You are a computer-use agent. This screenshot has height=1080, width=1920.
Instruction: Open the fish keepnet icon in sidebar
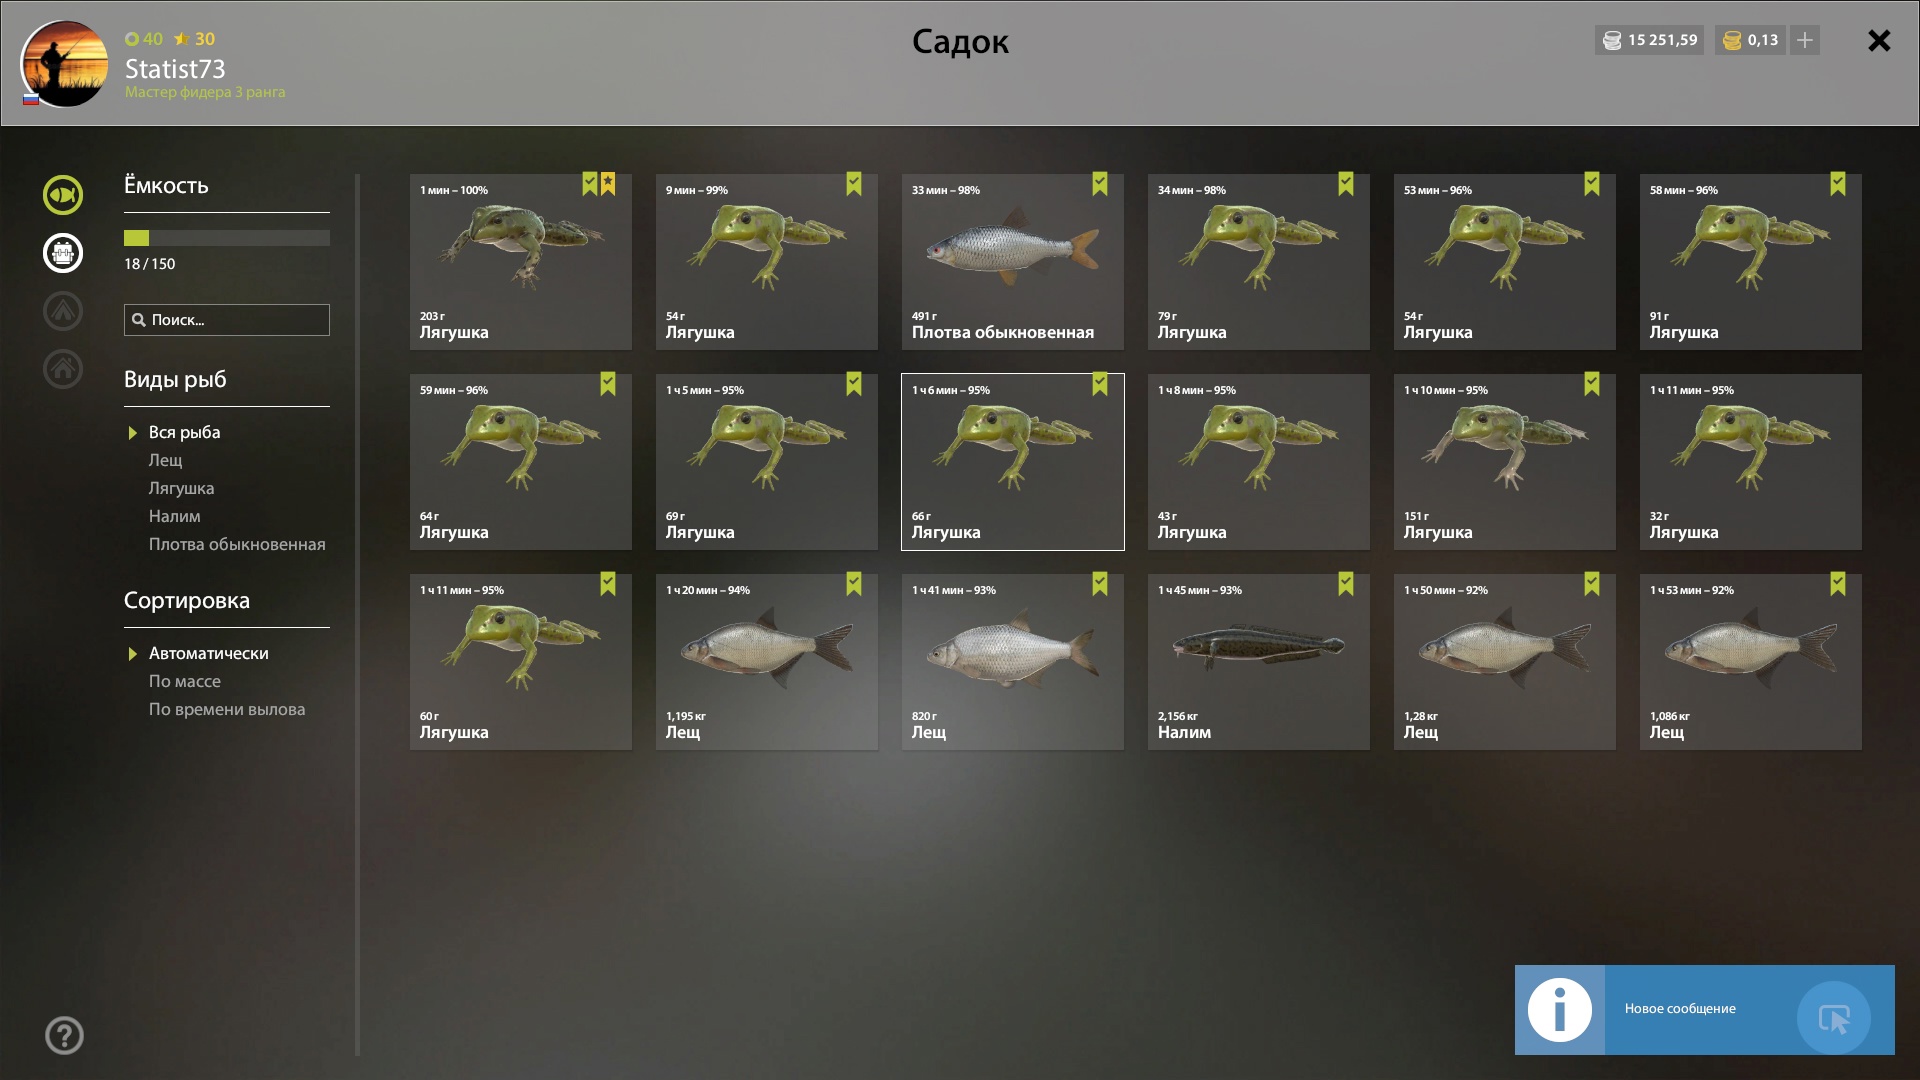[x=63, y=195]
